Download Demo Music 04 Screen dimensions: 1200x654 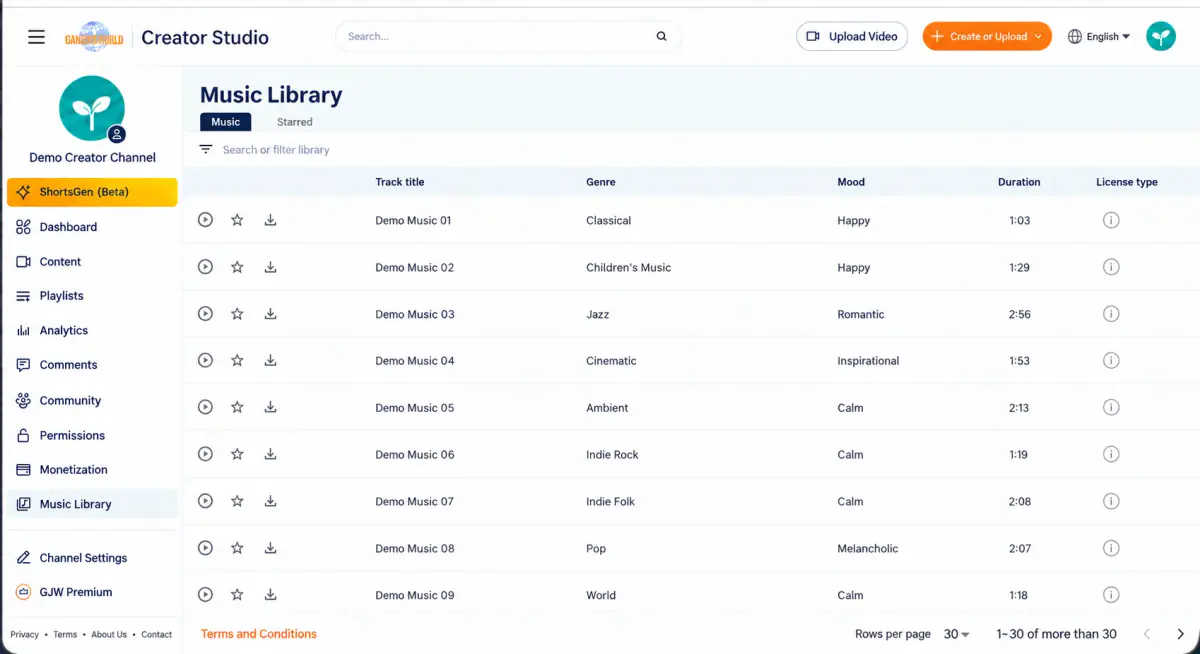(x=270, y=360)
